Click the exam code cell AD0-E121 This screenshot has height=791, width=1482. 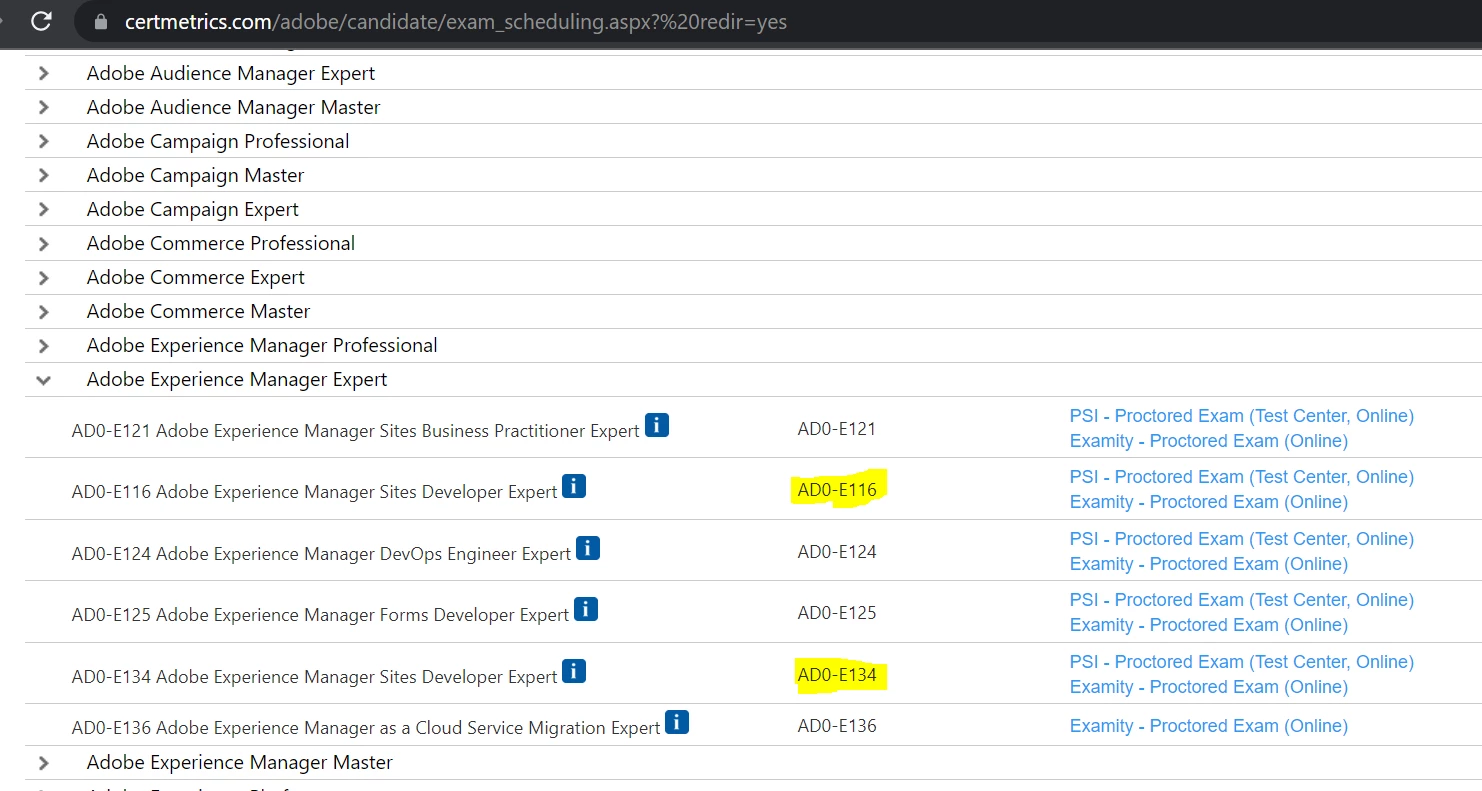(x=837, y=429)
